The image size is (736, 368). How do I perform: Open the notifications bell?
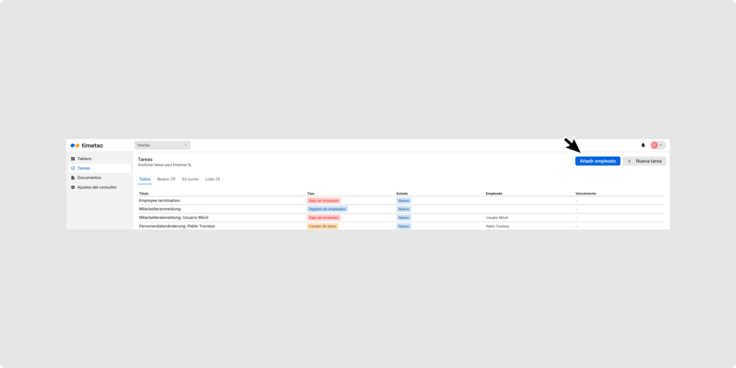tap(643, 146)
